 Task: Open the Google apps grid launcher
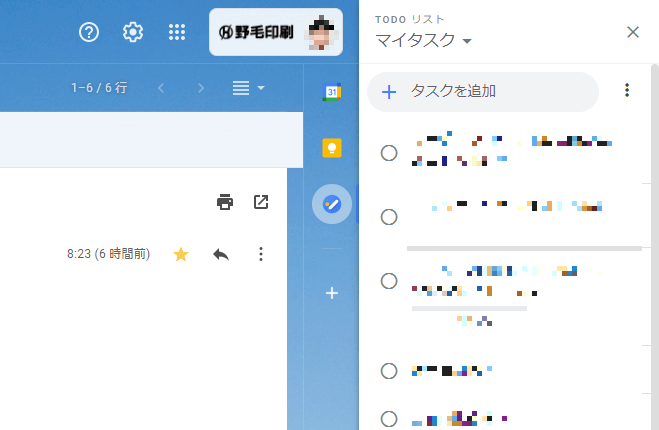[x=177, y=32]
